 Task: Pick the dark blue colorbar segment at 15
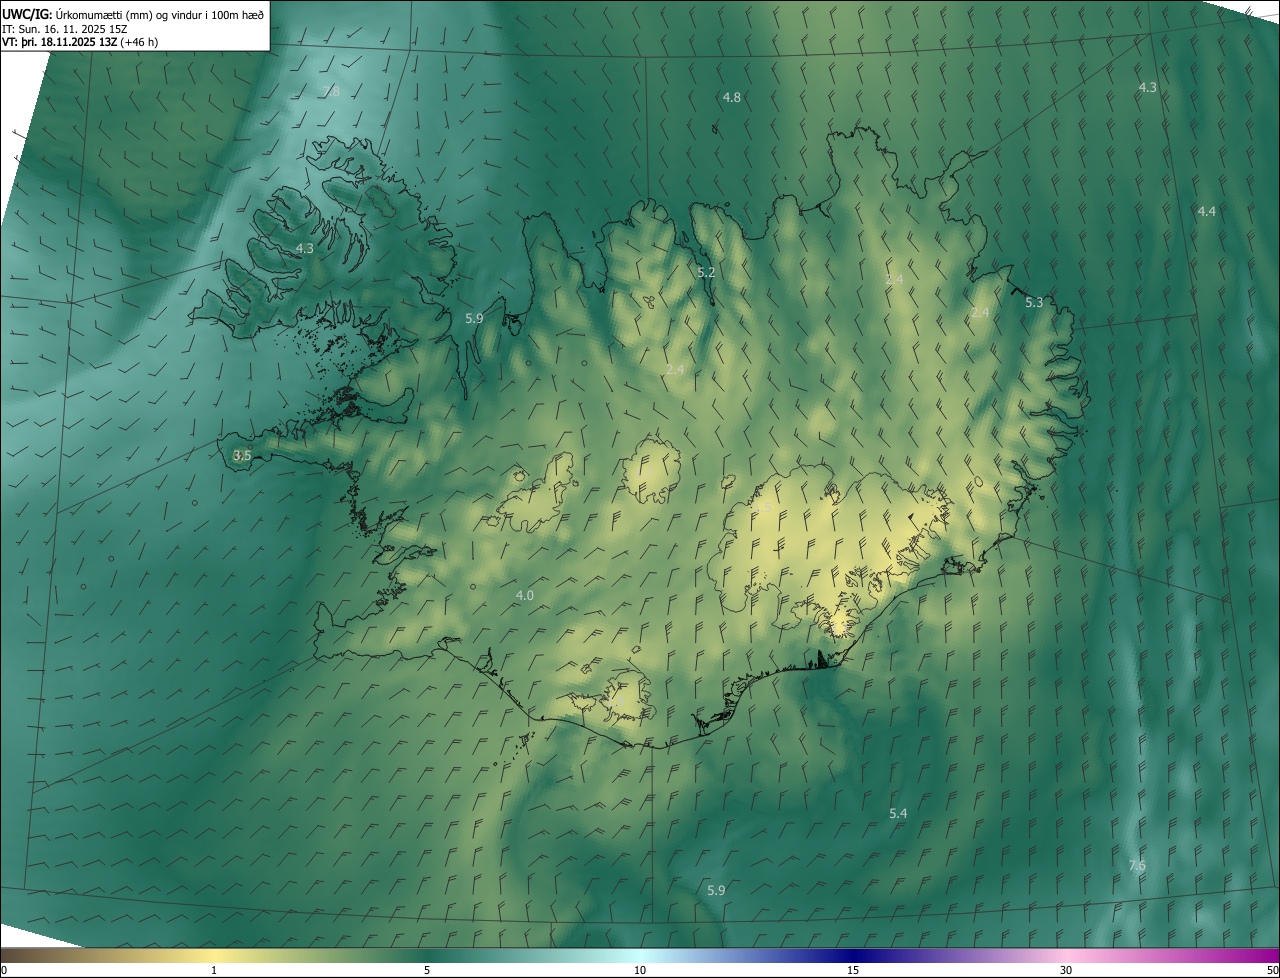(853, 955)
